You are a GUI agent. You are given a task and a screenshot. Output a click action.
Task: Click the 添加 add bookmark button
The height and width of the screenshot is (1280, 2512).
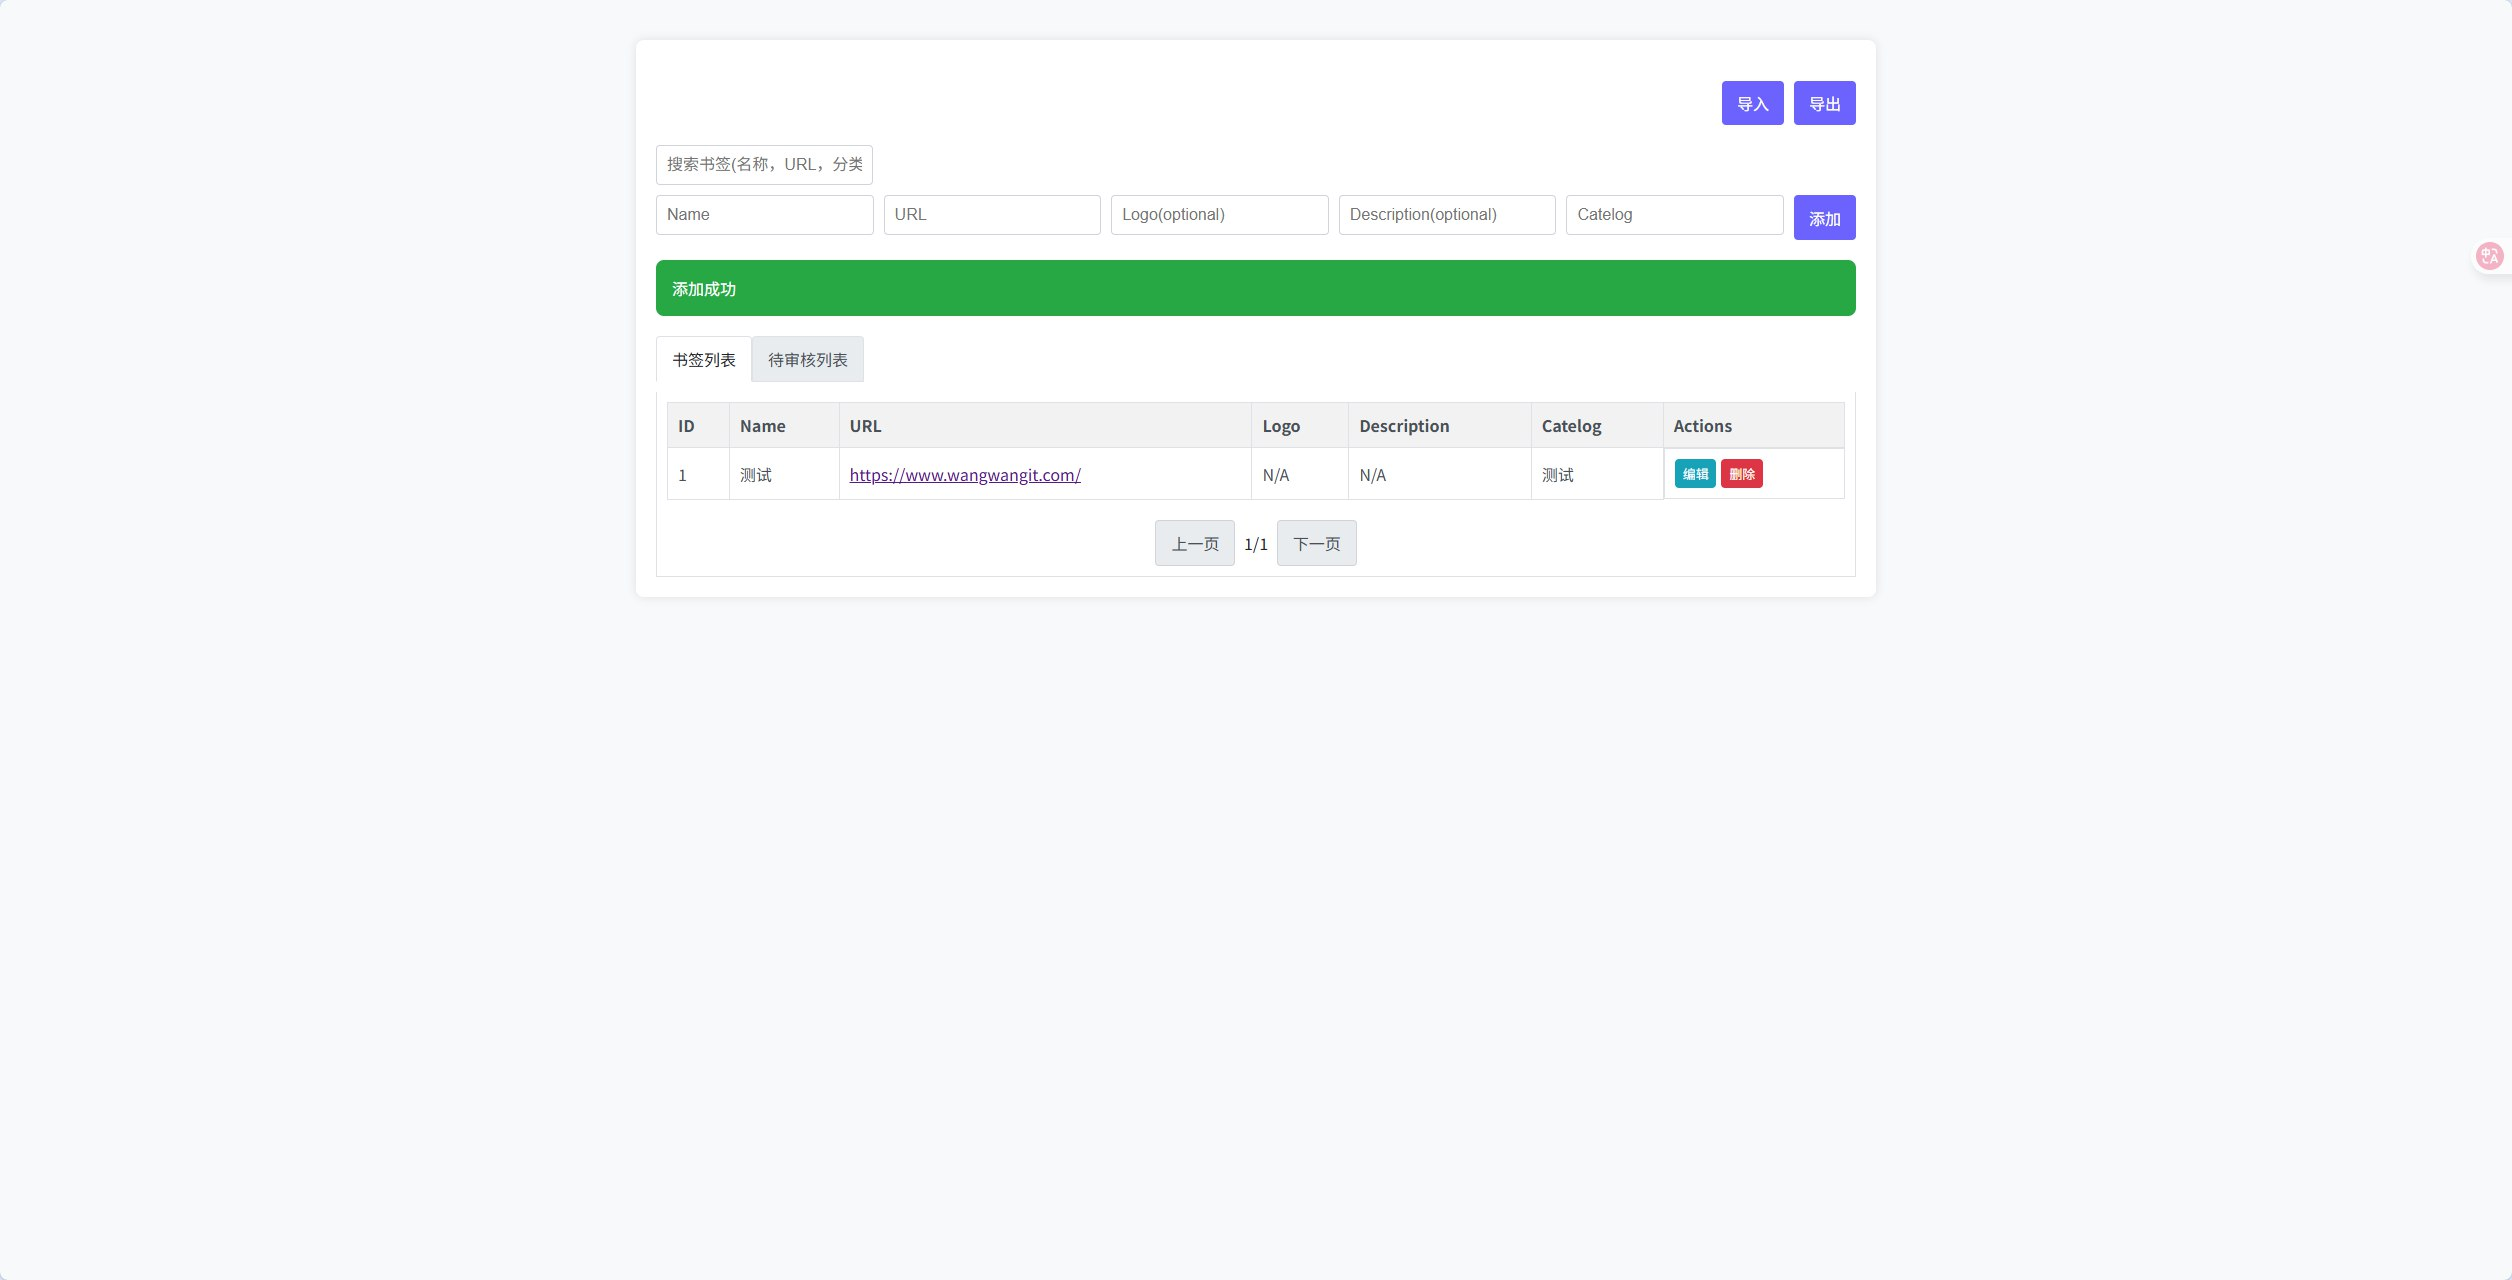(x=1824, y=218)
